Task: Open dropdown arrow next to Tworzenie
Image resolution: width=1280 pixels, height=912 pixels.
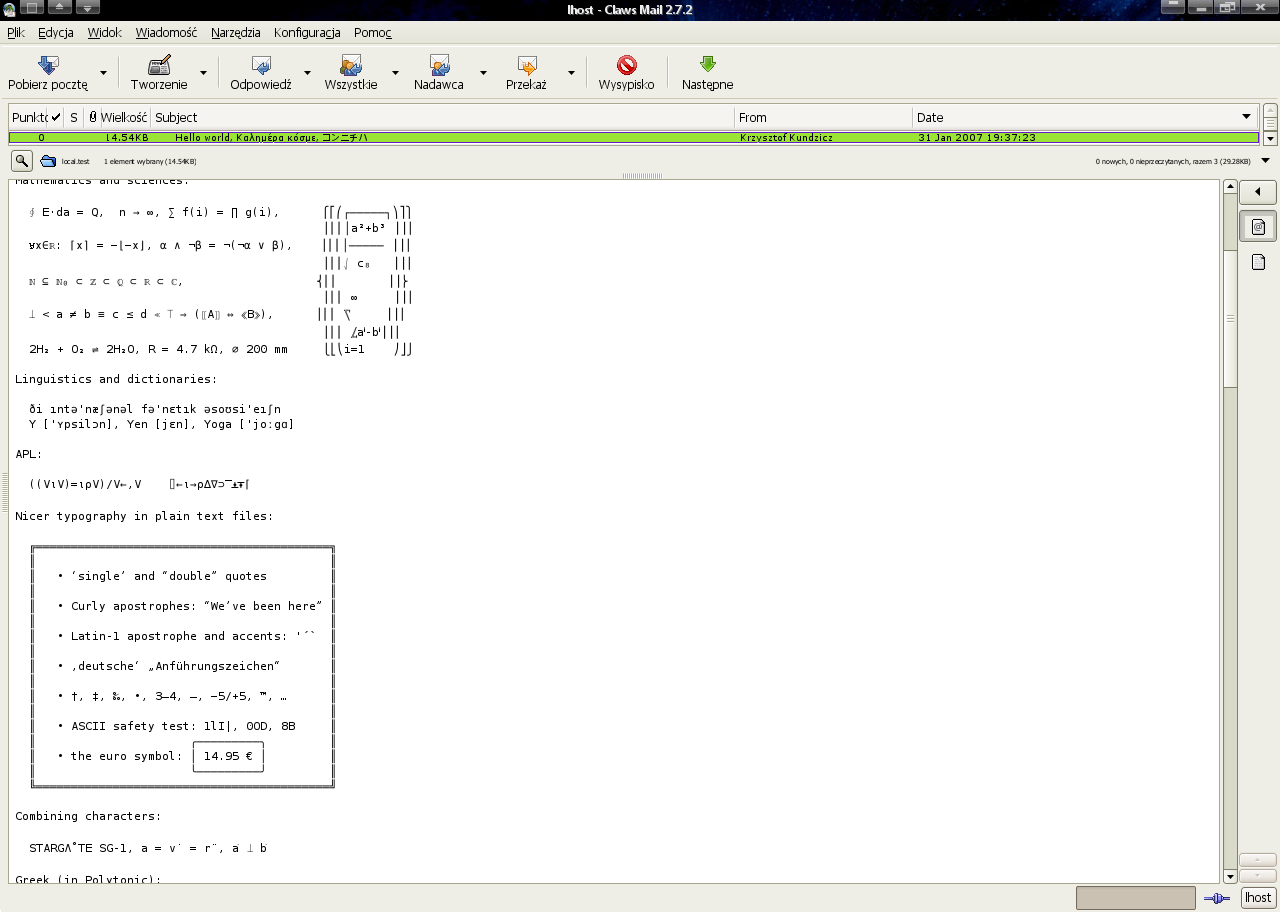Action: coord(203,73)
